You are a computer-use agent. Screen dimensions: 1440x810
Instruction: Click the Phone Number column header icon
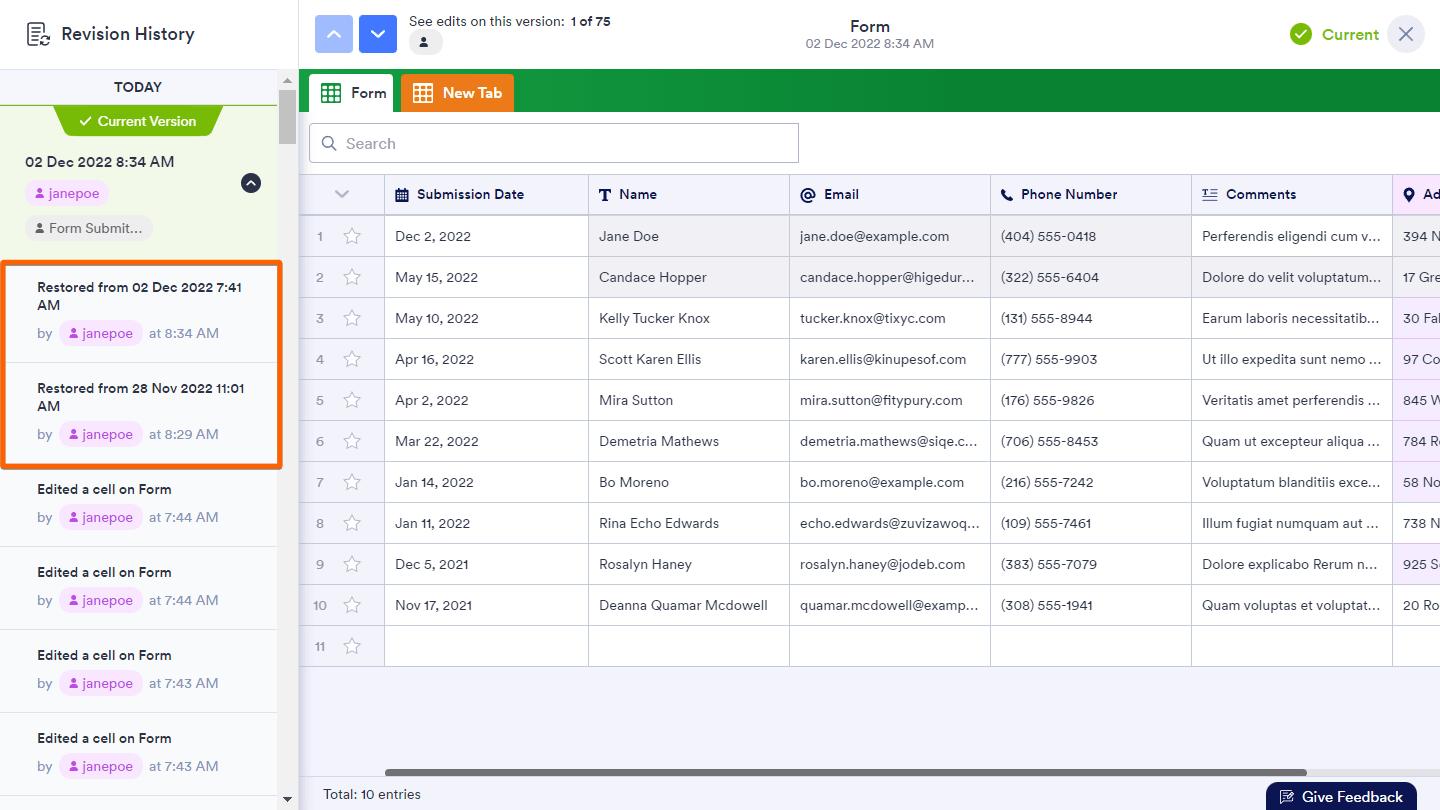pos(1006,195)
